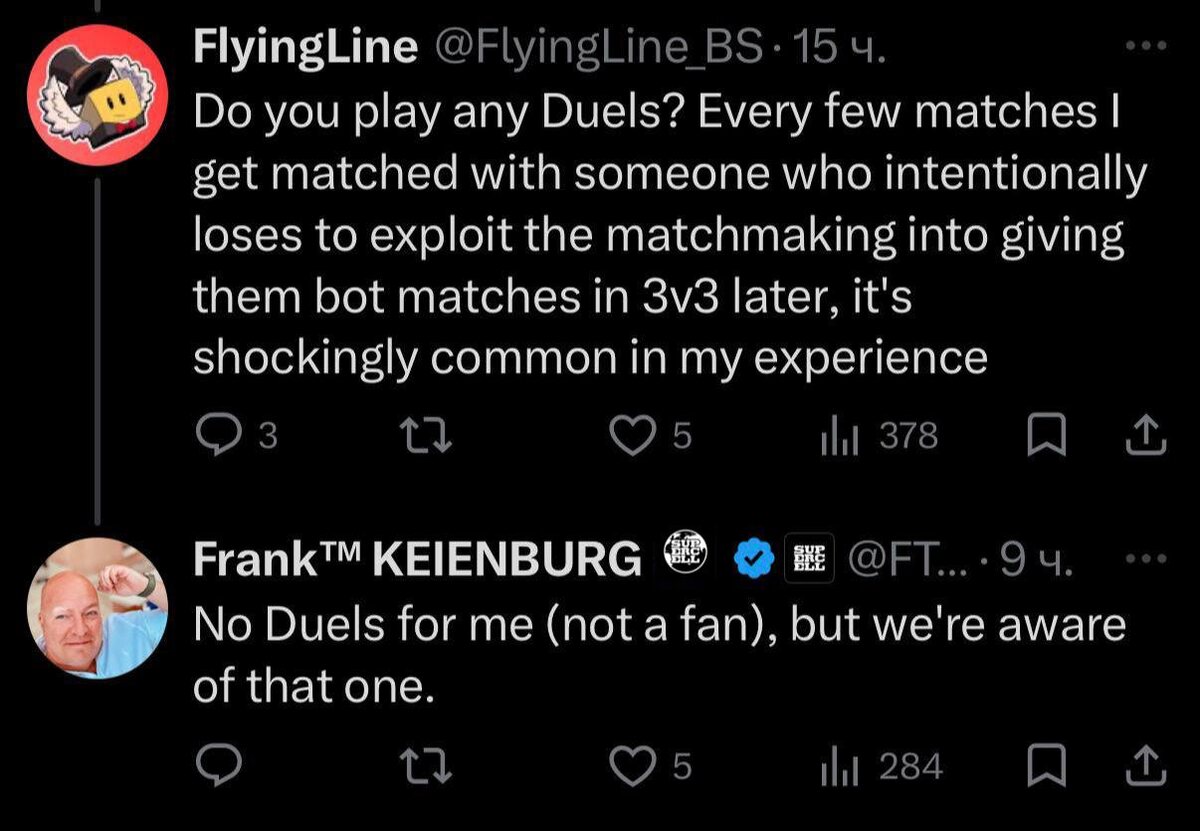Open more options on FlyingLine's tweet
The image size is (1200, 831).
tap(1146, 47)
